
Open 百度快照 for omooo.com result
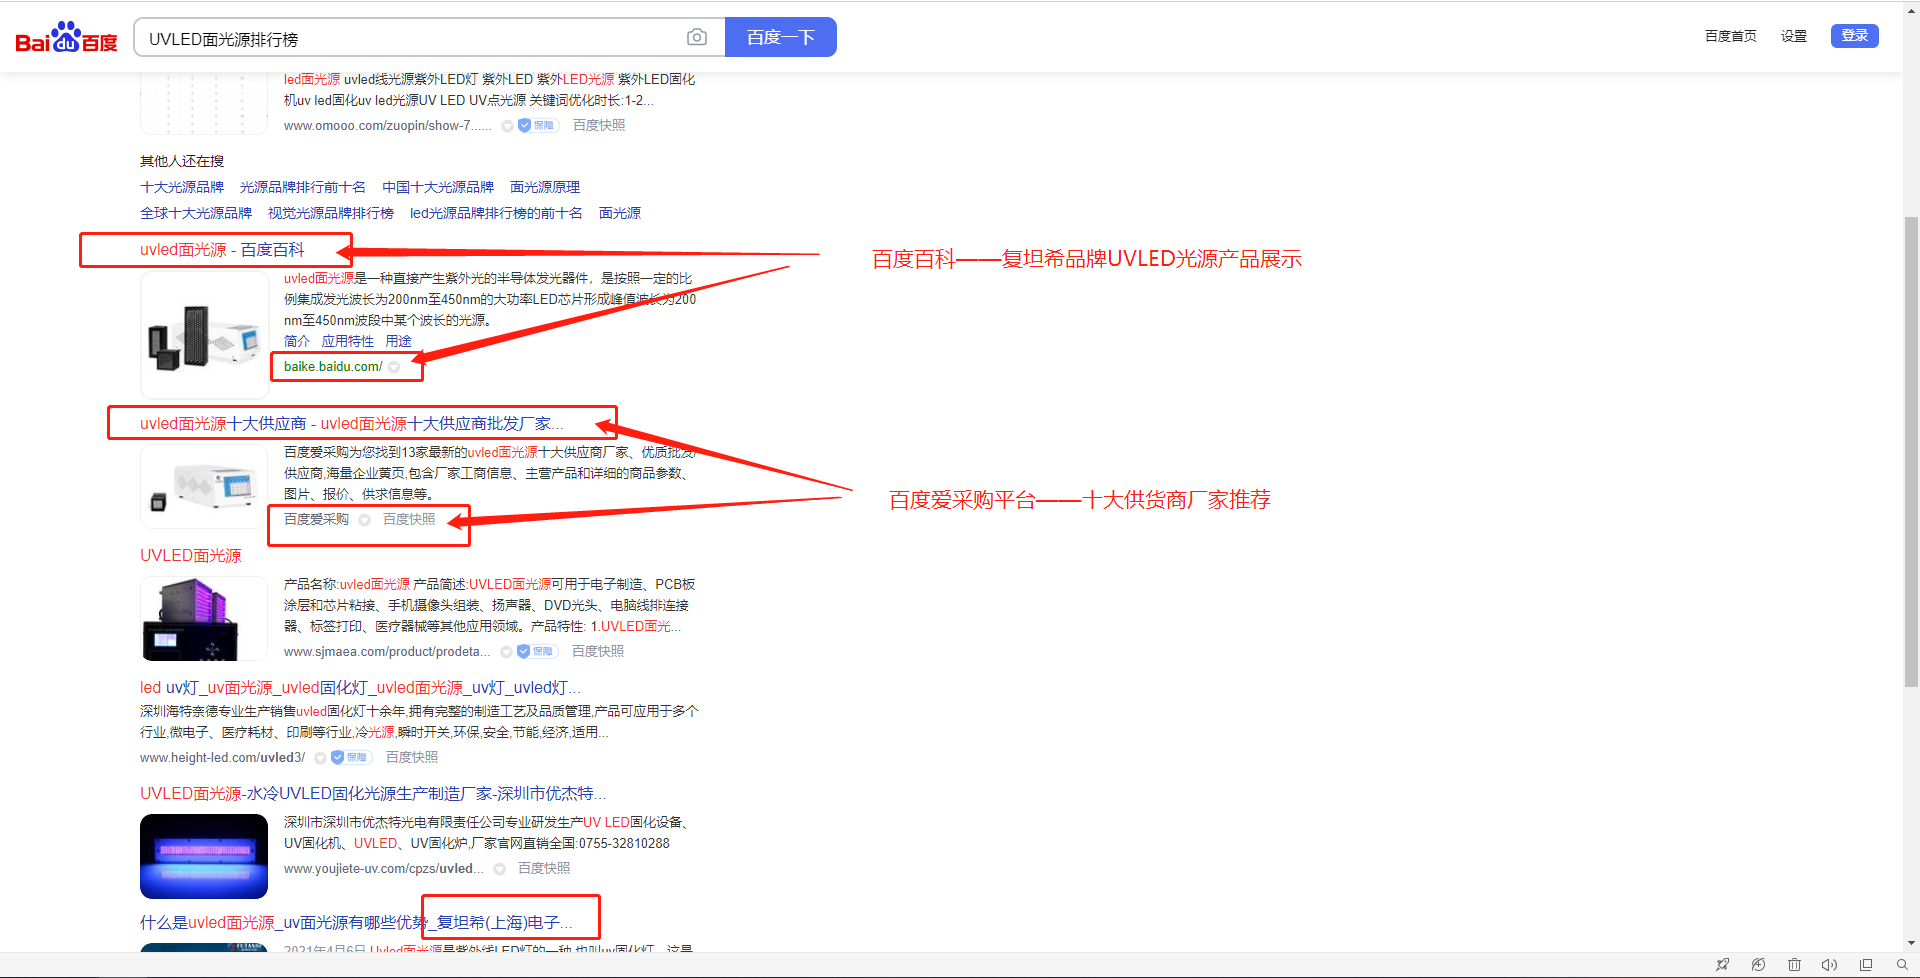click(599, 125)
